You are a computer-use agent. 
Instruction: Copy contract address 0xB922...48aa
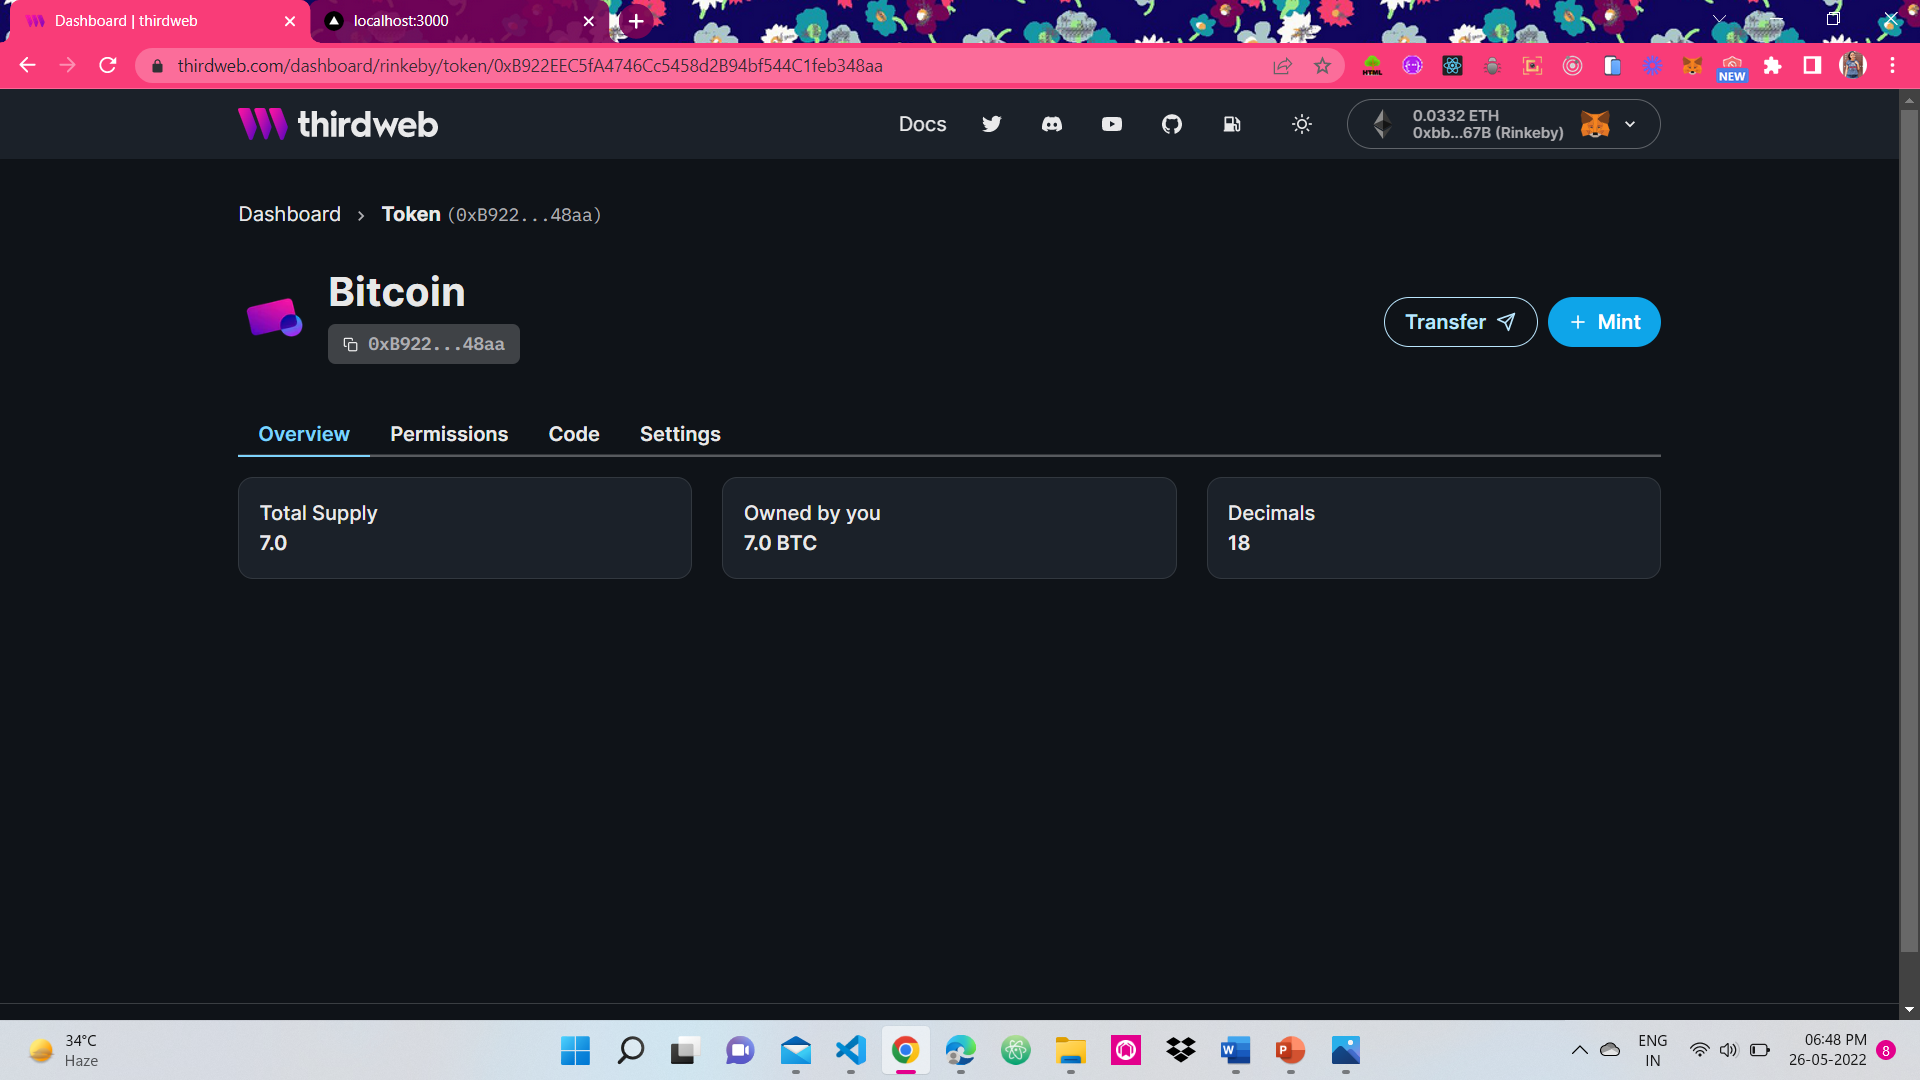click(x=424, y=344)
